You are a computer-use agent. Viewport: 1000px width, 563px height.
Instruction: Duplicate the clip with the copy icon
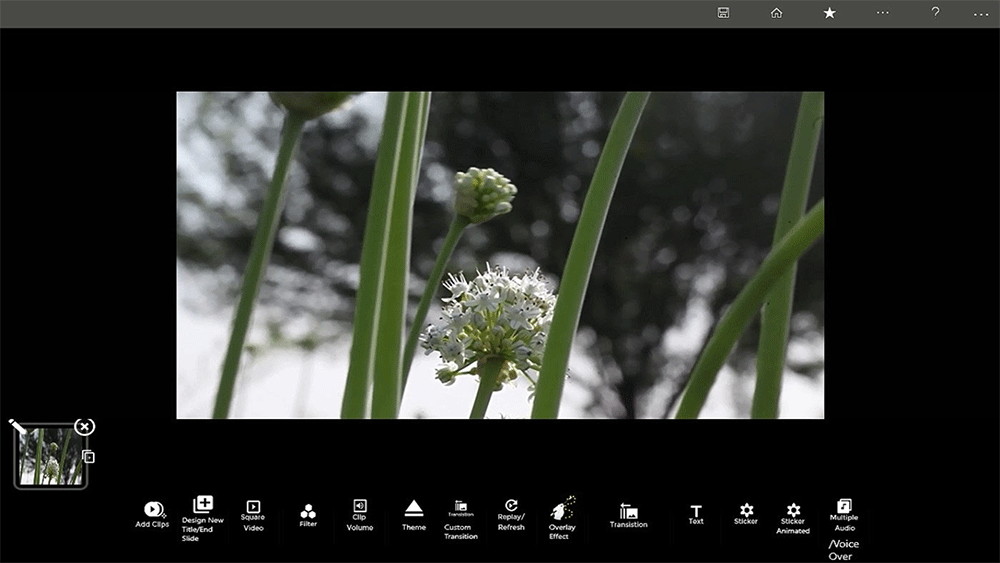click(88, 457)
